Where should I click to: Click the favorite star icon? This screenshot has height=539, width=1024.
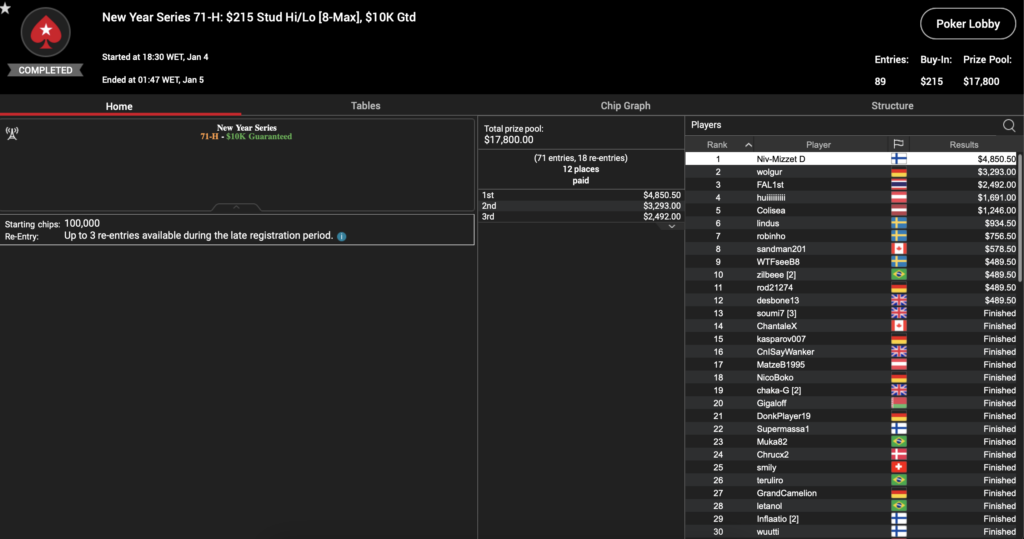5,8
